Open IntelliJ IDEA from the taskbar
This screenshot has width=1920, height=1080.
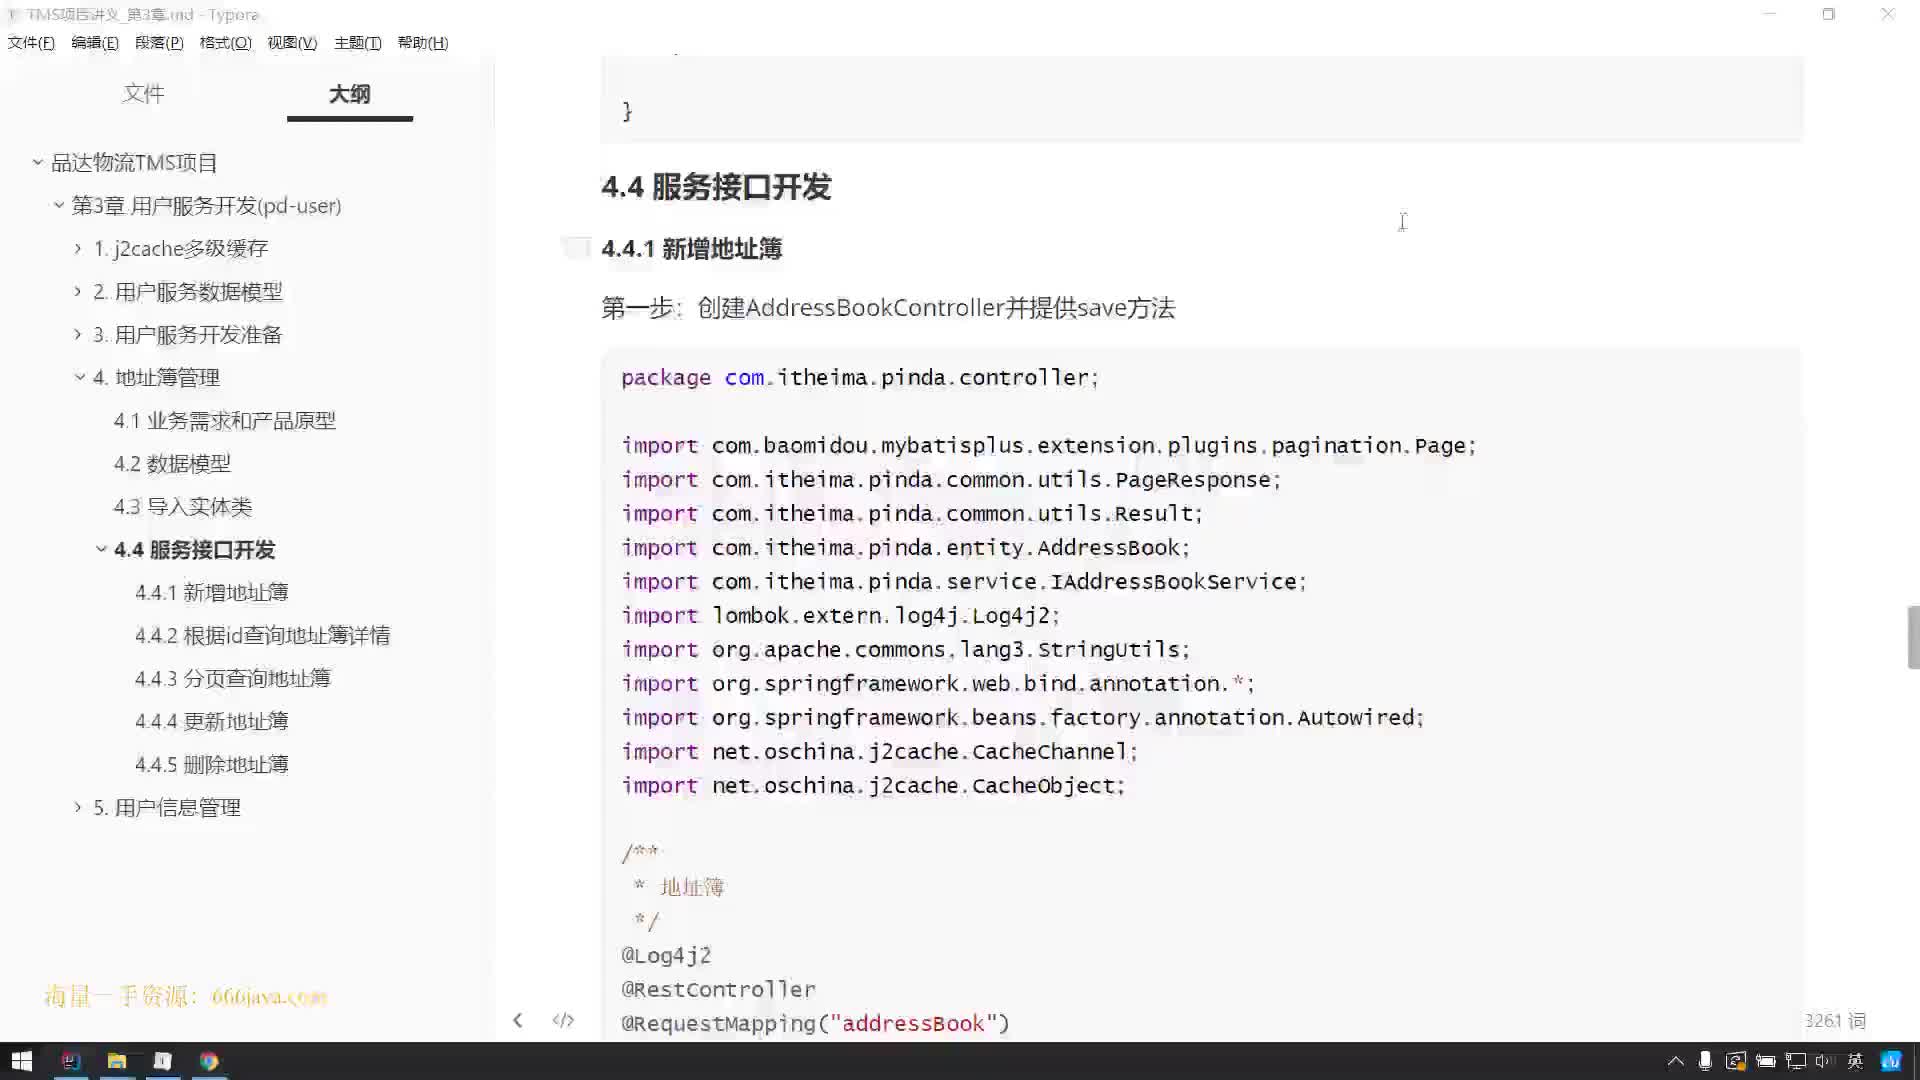pyautogui.click(x=71, y=1061)
